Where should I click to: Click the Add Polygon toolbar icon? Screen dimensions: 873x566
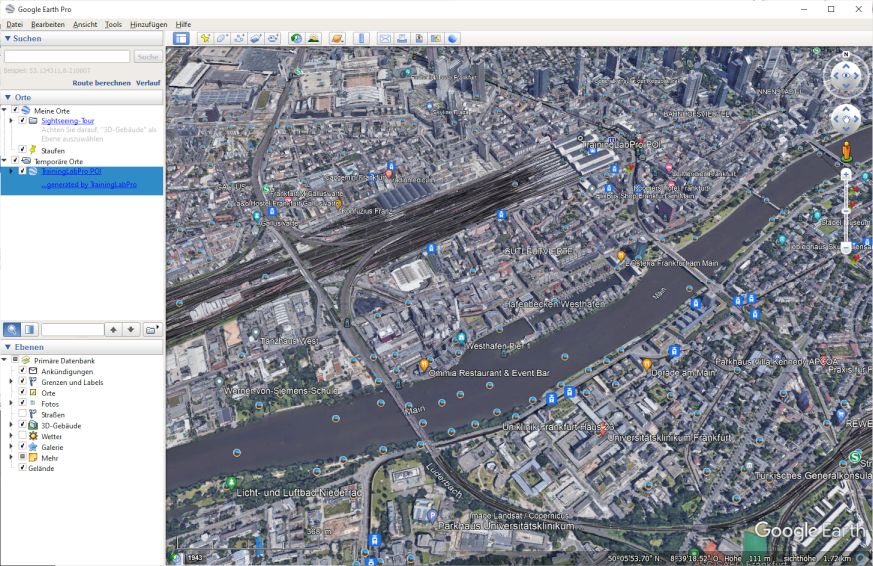coord(222,38)
